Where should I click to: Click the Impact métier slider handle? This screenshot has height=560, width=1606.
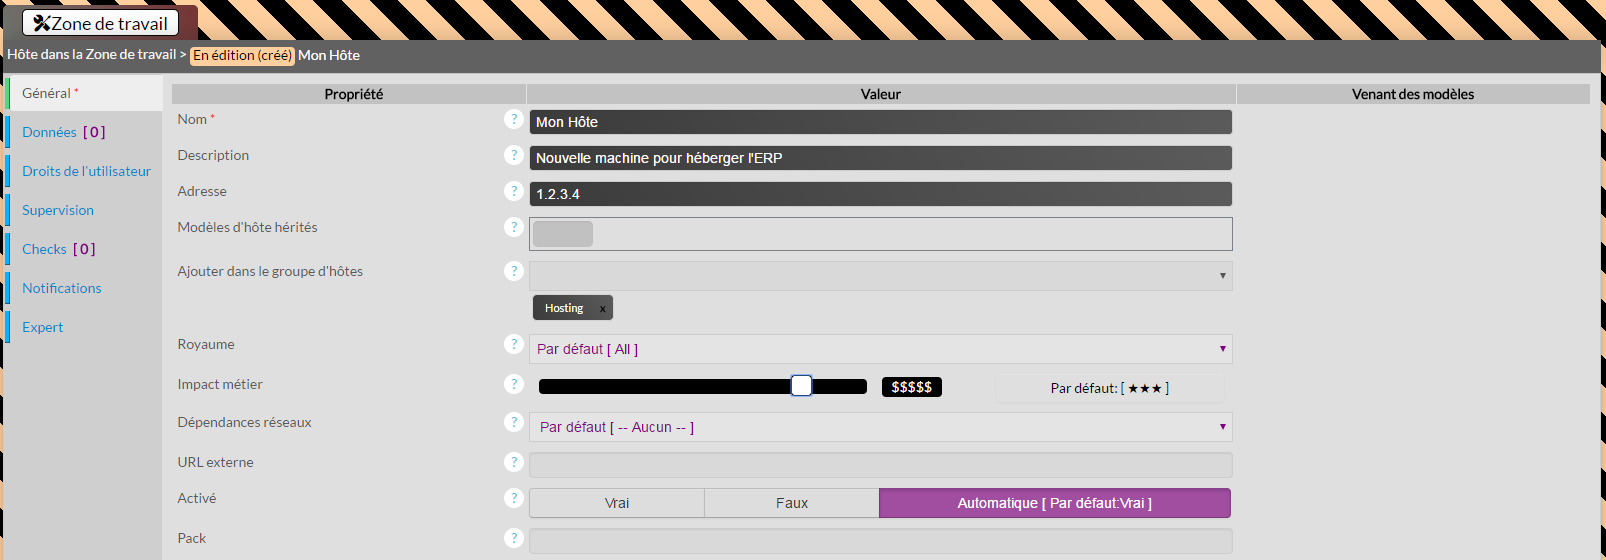801,386
